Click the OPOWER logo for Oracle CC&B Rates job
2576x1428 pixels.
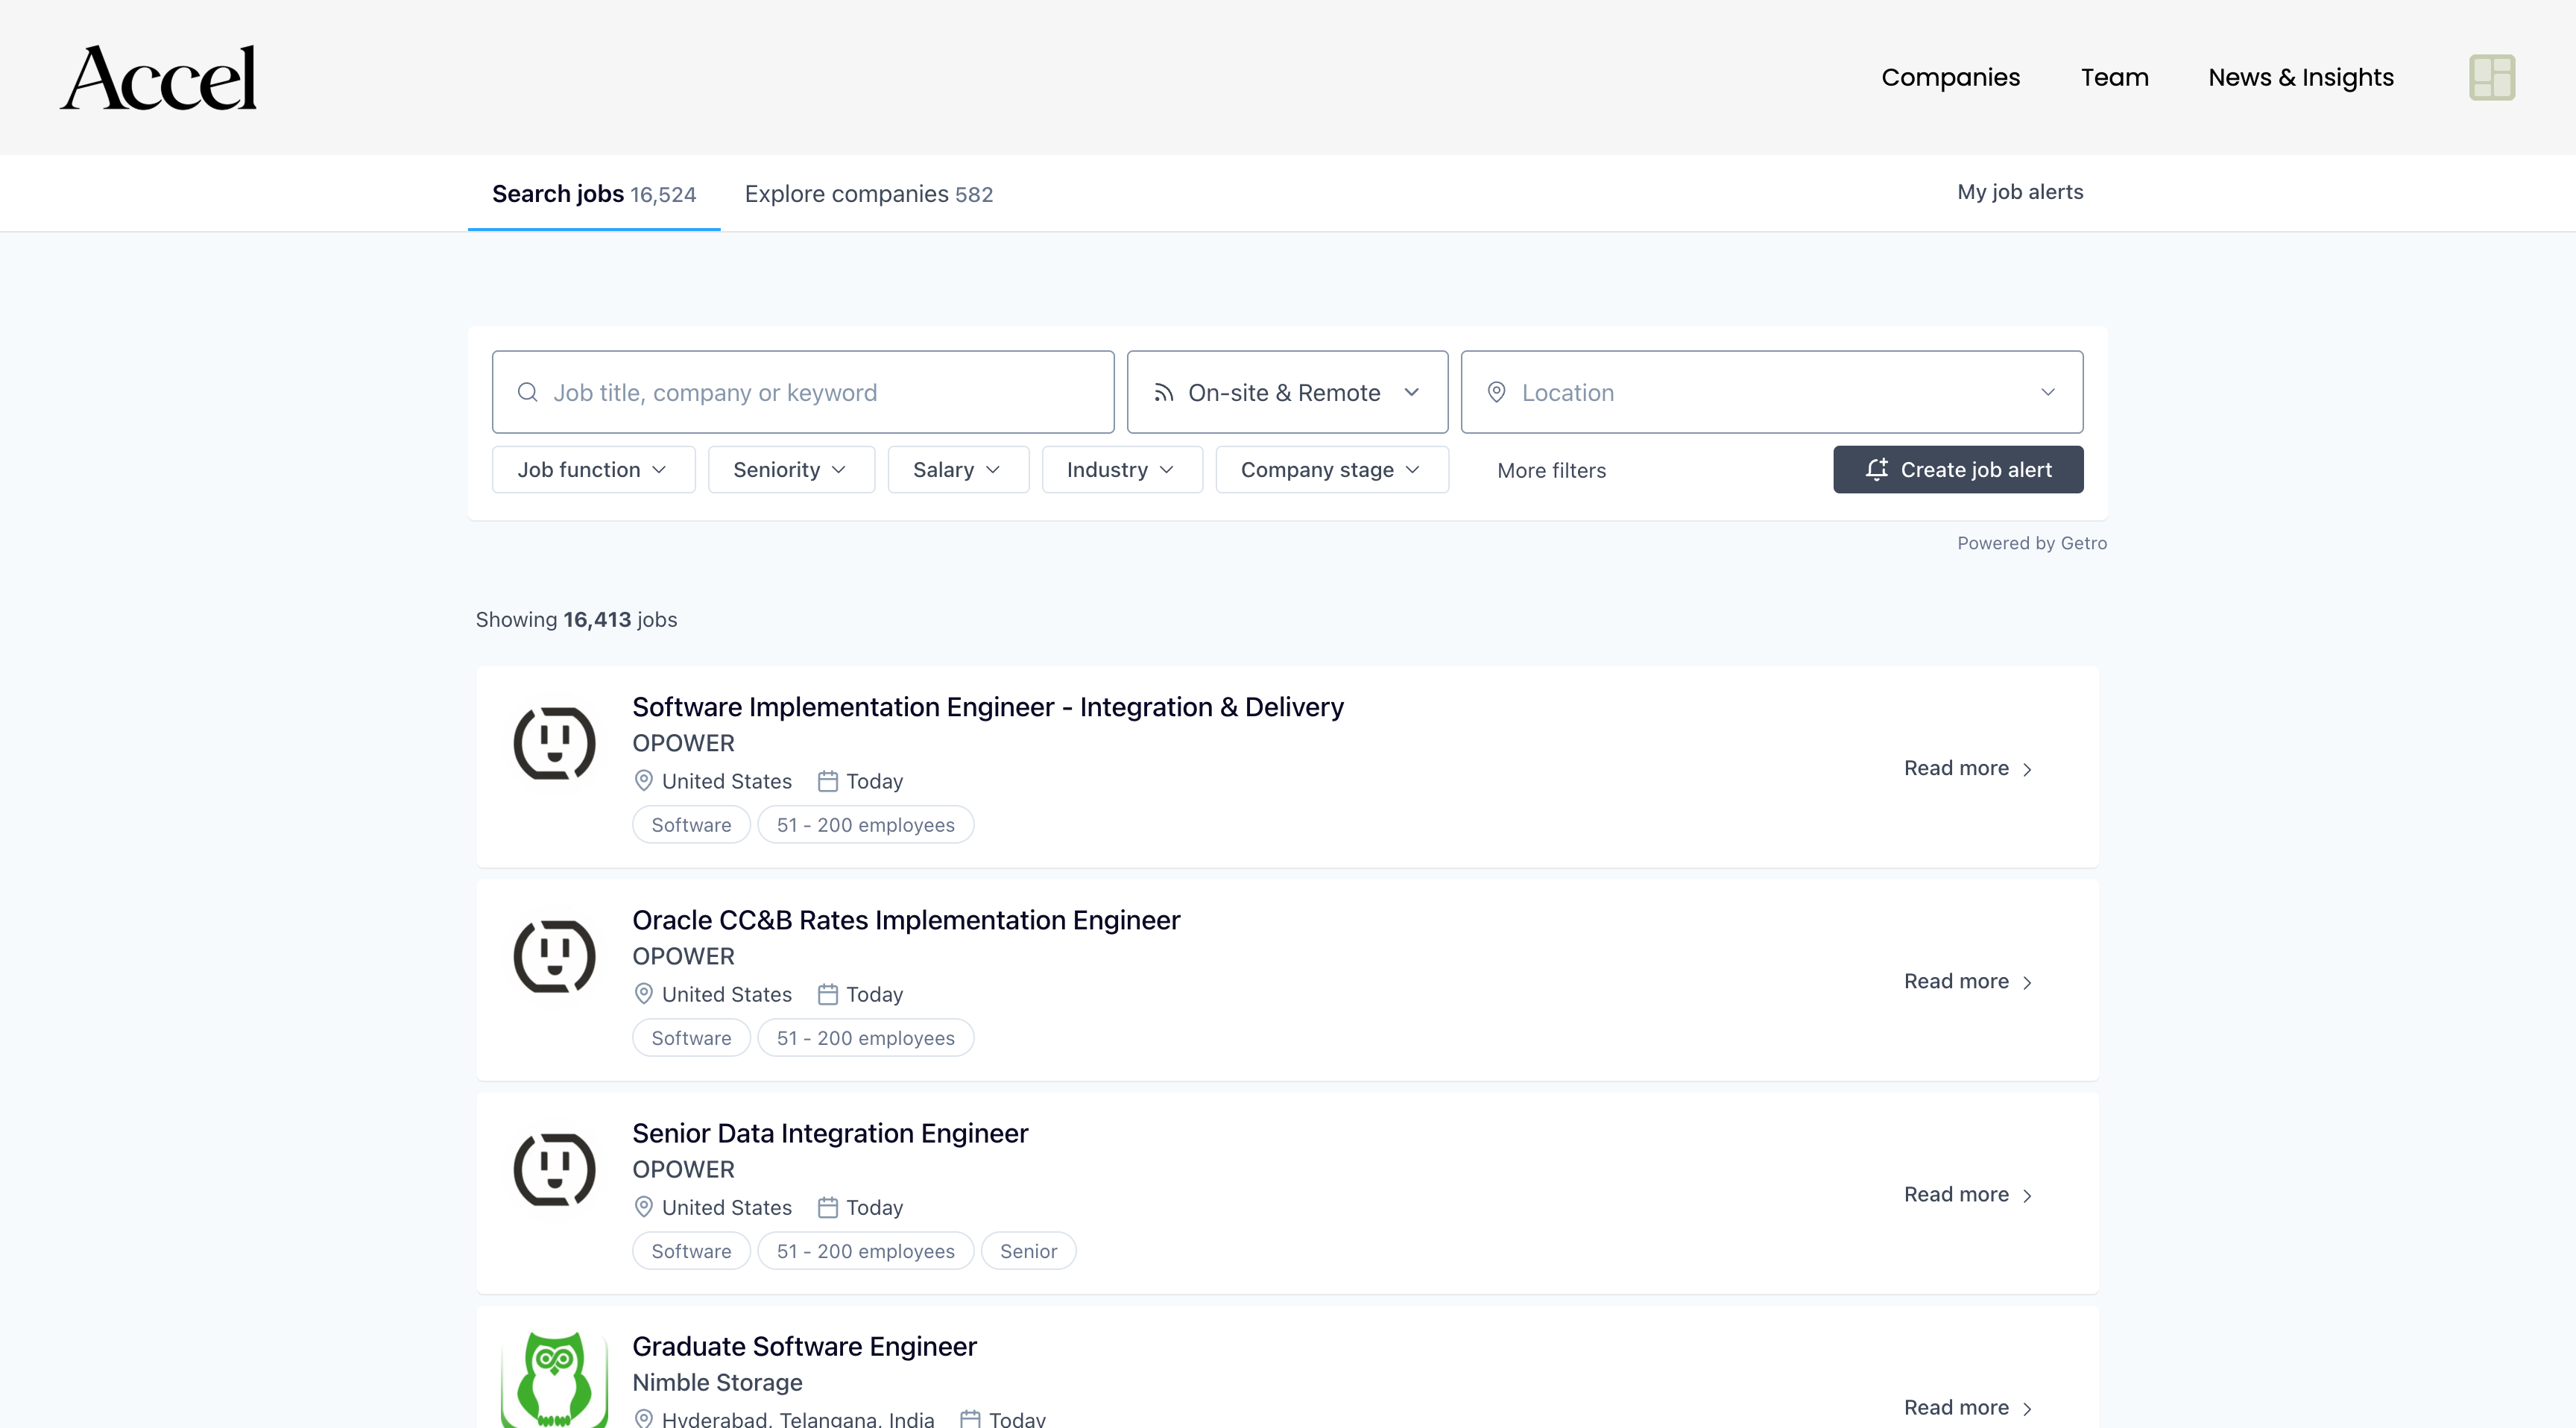(554, 956)
